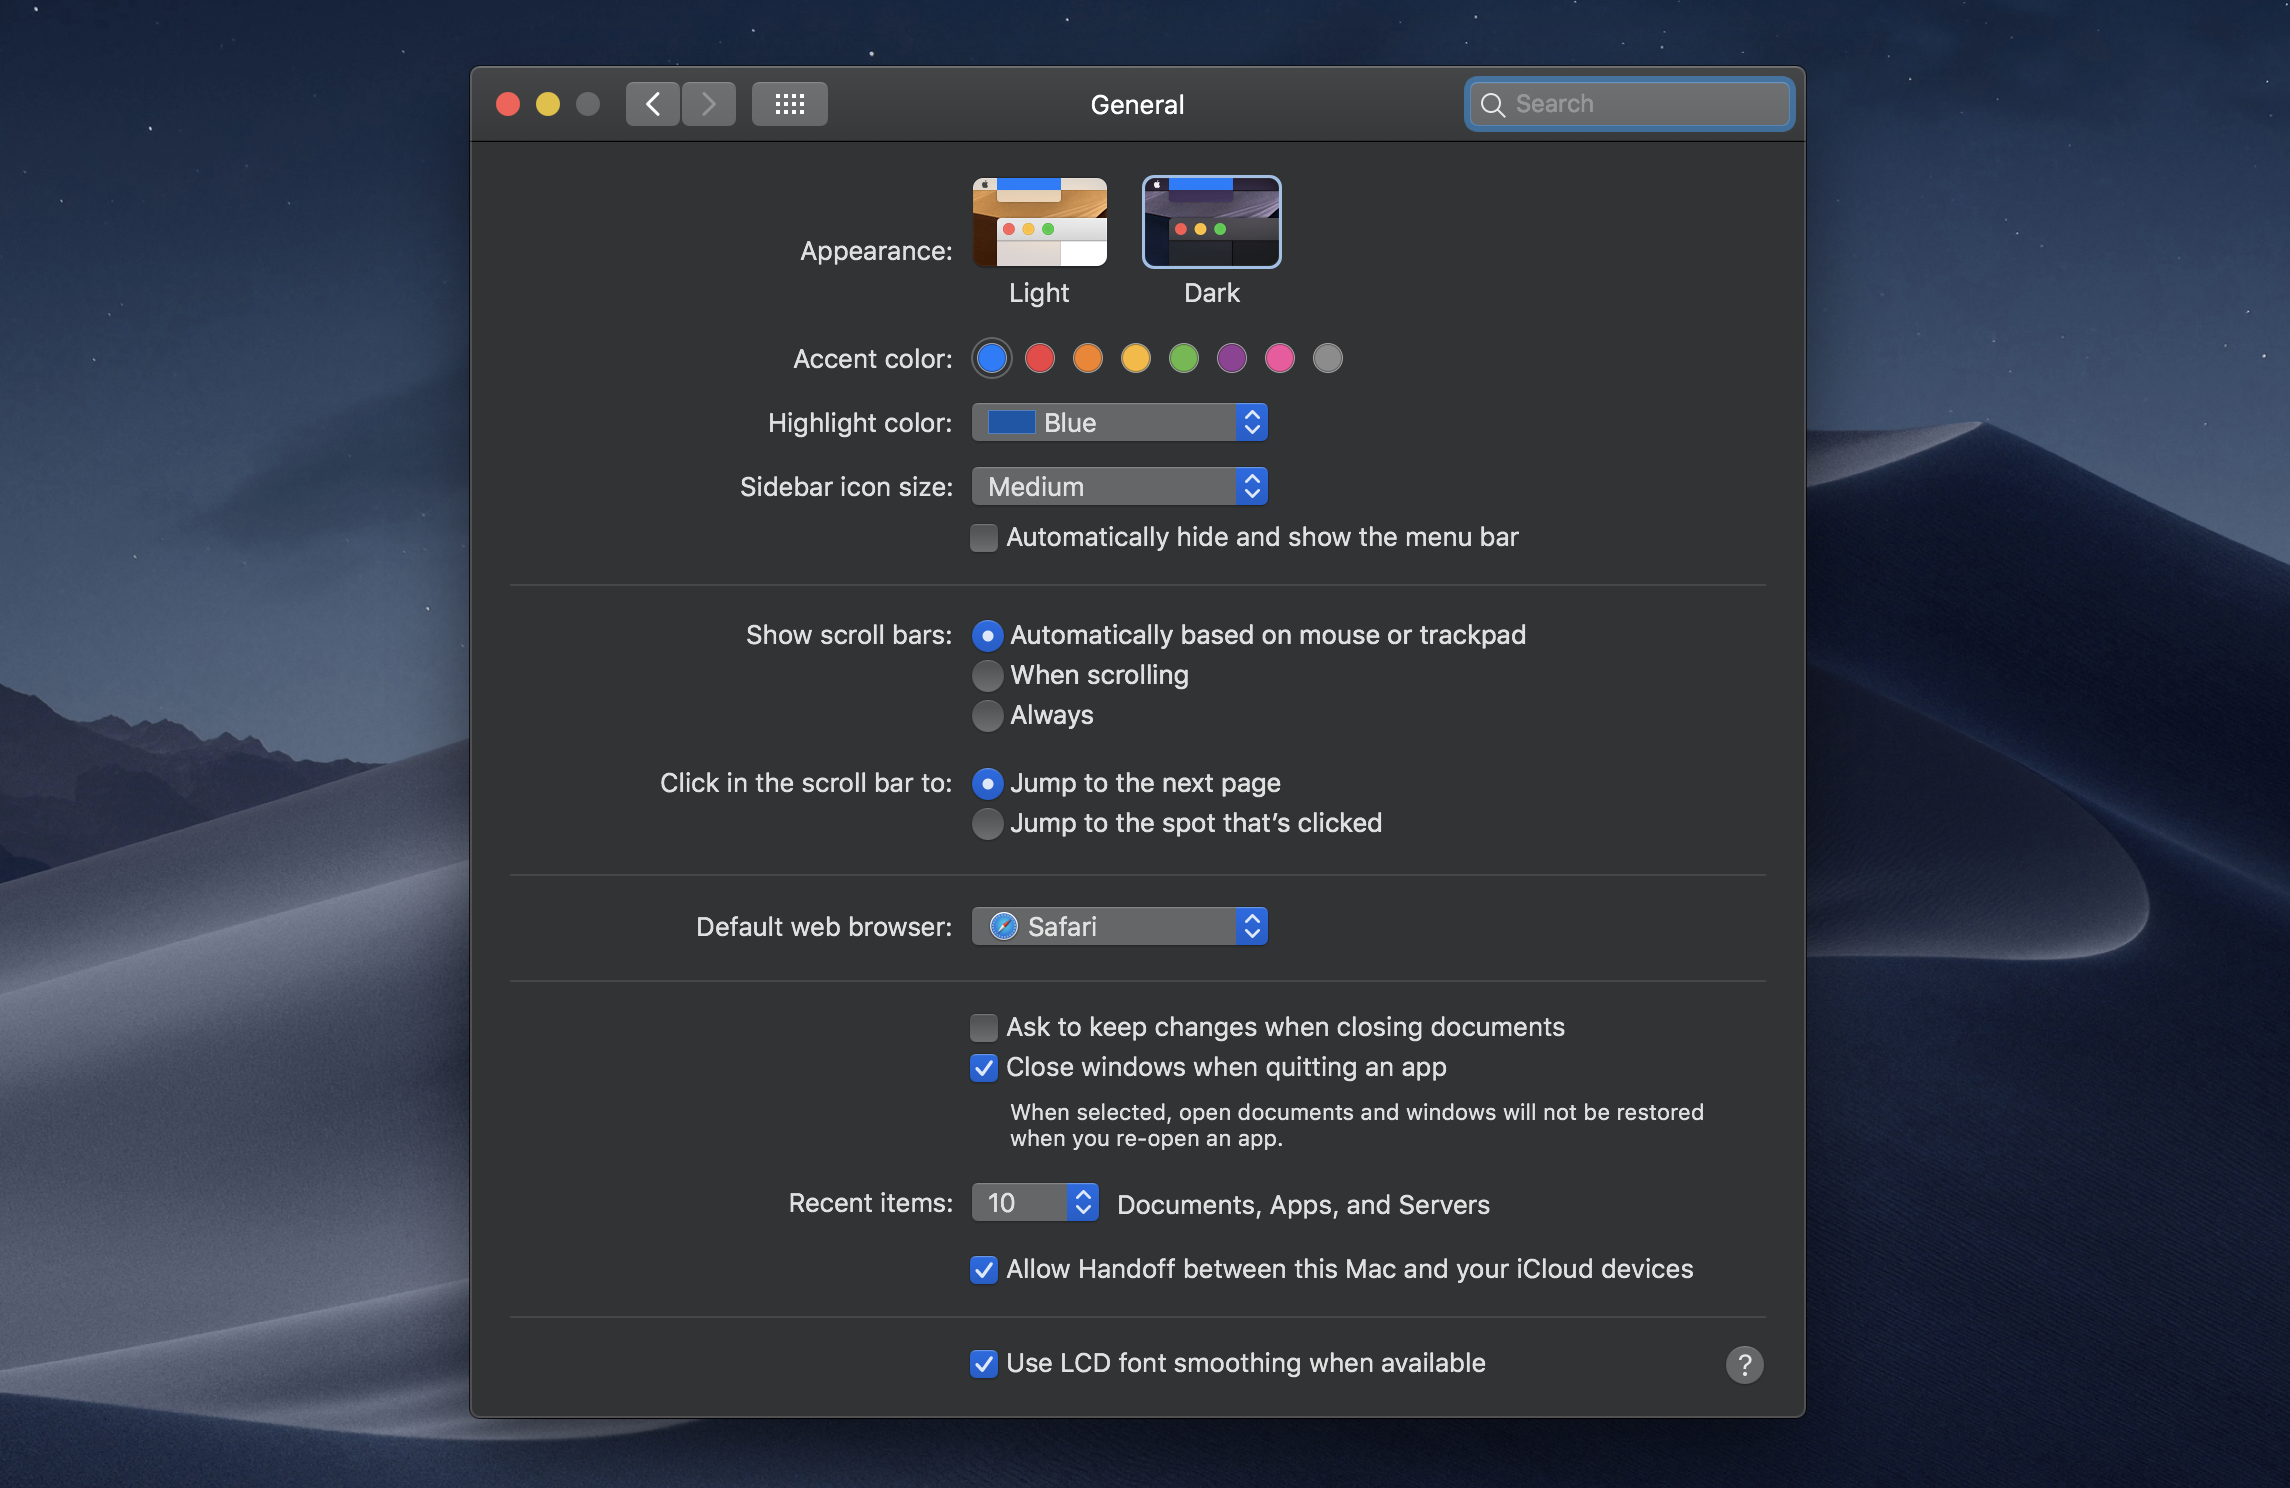The height and width of the screenshot is (1488, 2290).
Task: Click the General window title
Action: 1137,105
